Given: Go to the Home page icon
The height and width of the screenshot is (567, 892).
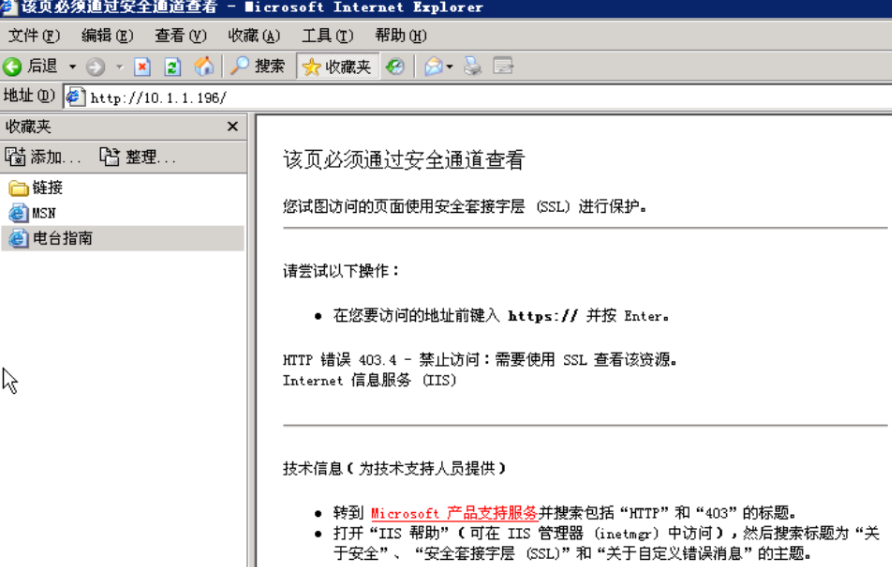Looking at the screenshot, I should click(x=204, y=67).
